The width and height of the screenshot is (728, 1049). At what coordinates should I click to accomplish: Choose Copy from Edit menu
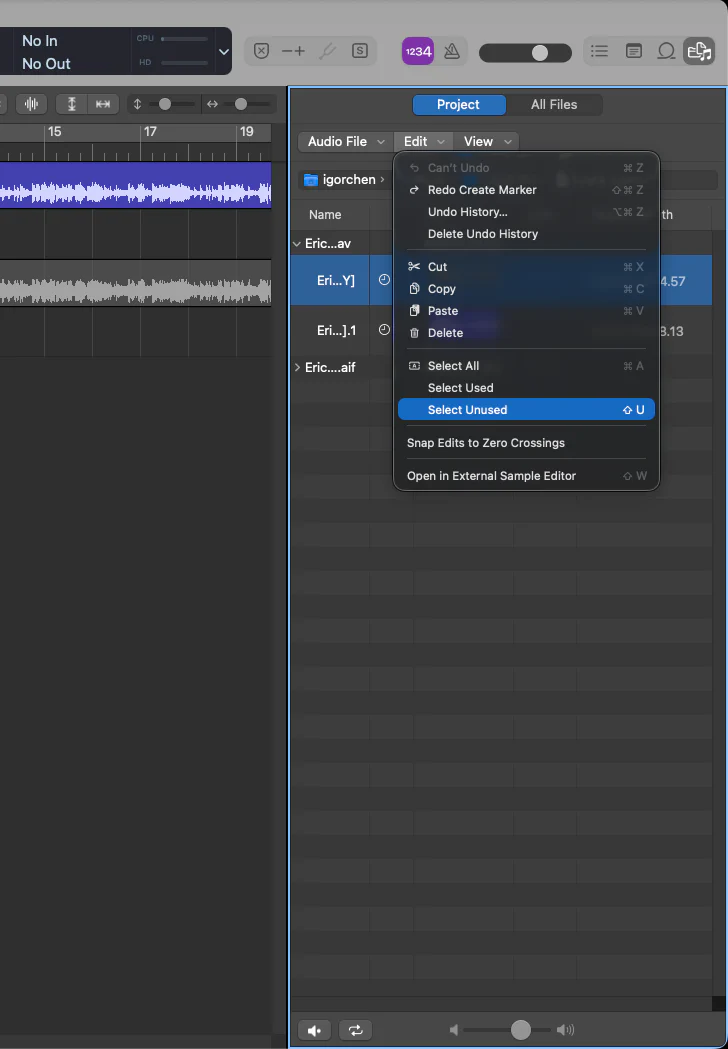click(x=526, y=289)
